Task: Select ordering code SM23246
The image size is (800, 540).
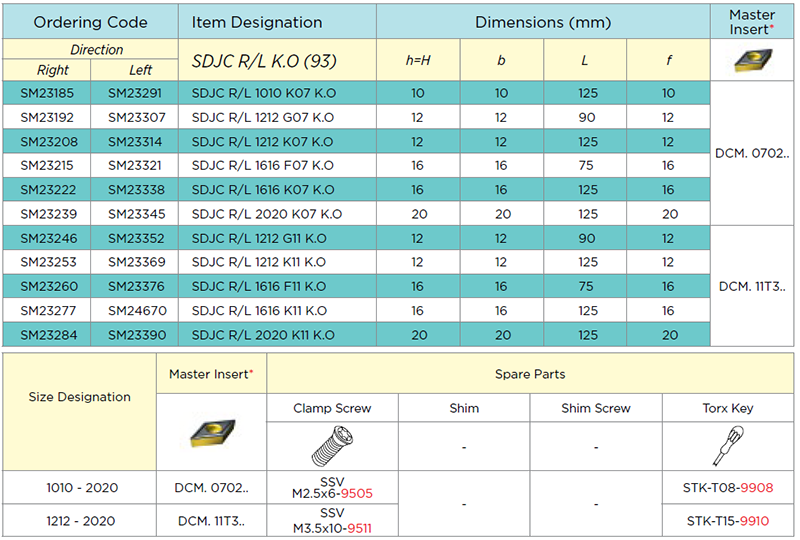Action: tap(49, 238)
